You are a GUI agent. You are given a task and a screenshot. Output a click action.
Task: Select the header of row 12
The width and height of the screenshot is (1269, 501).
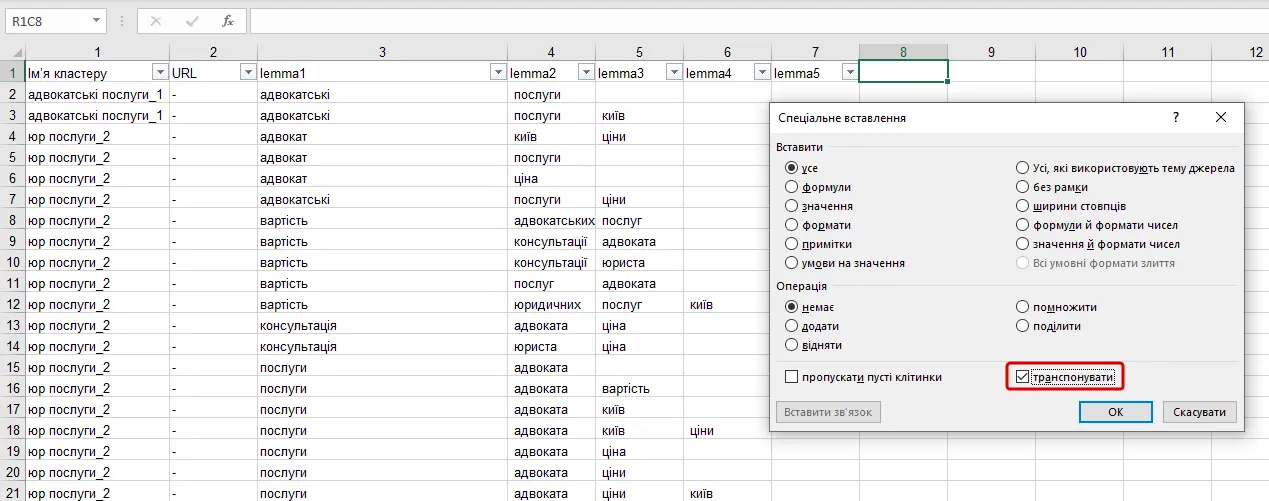(x=12, y=304)
